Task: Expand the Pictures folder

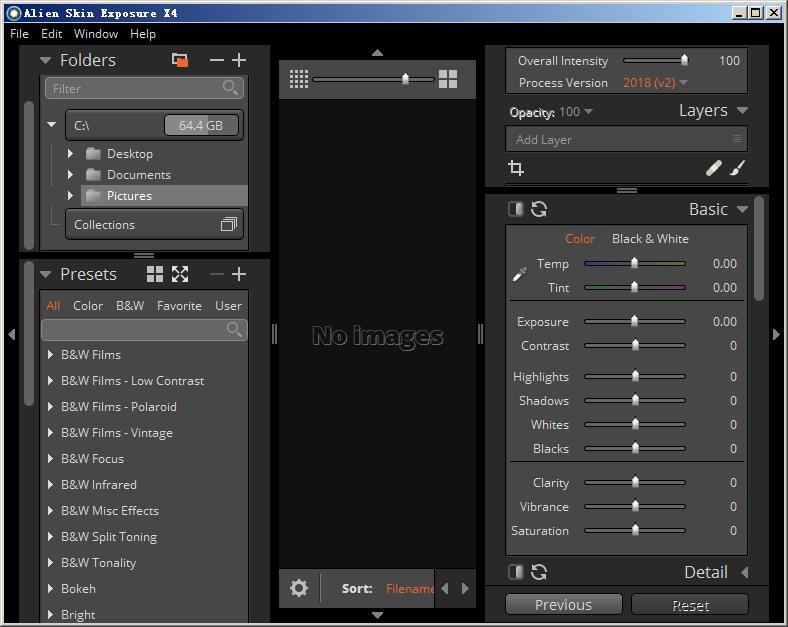Action: click(x=70, y=195)
